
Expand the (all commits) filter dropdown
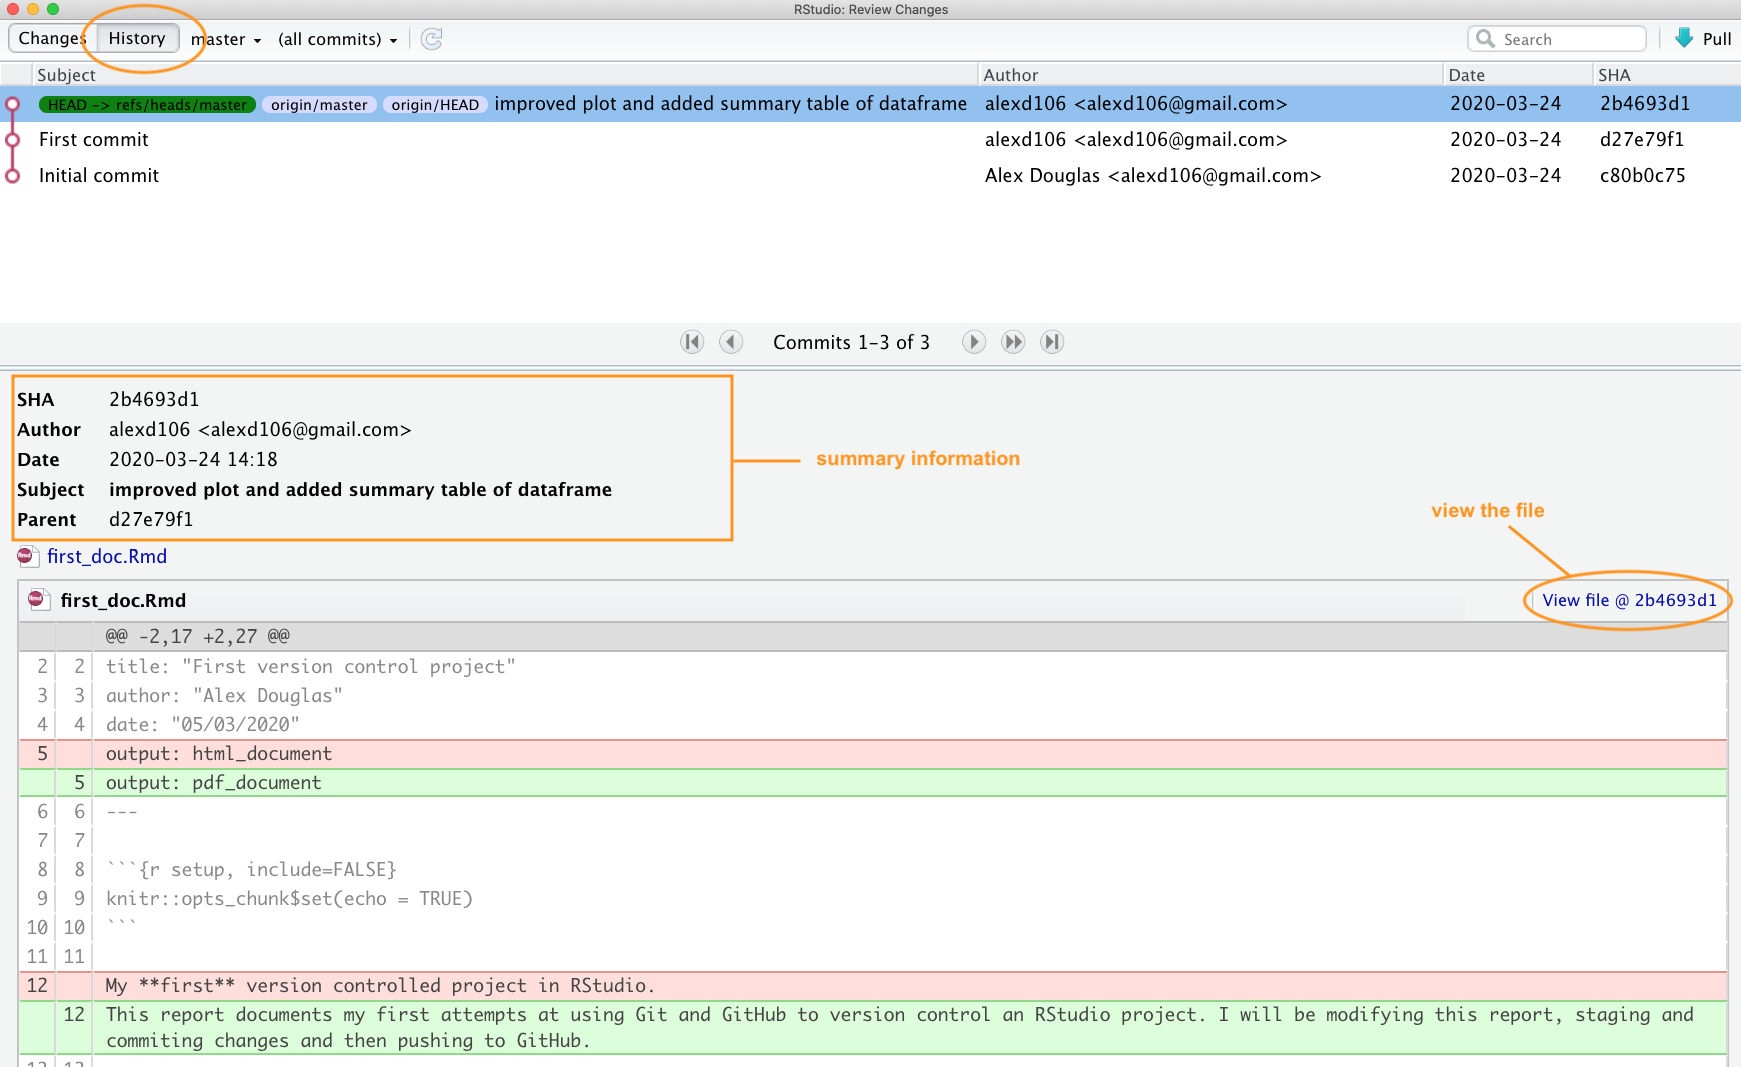[337, 39]
